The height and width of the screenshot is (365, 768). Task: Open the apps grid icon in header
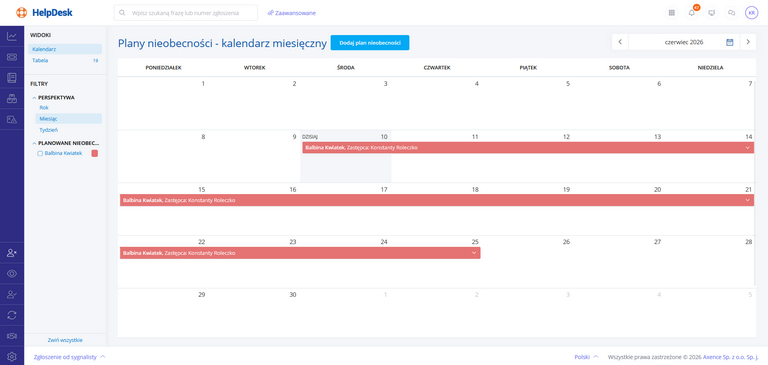tap(671, 13)
